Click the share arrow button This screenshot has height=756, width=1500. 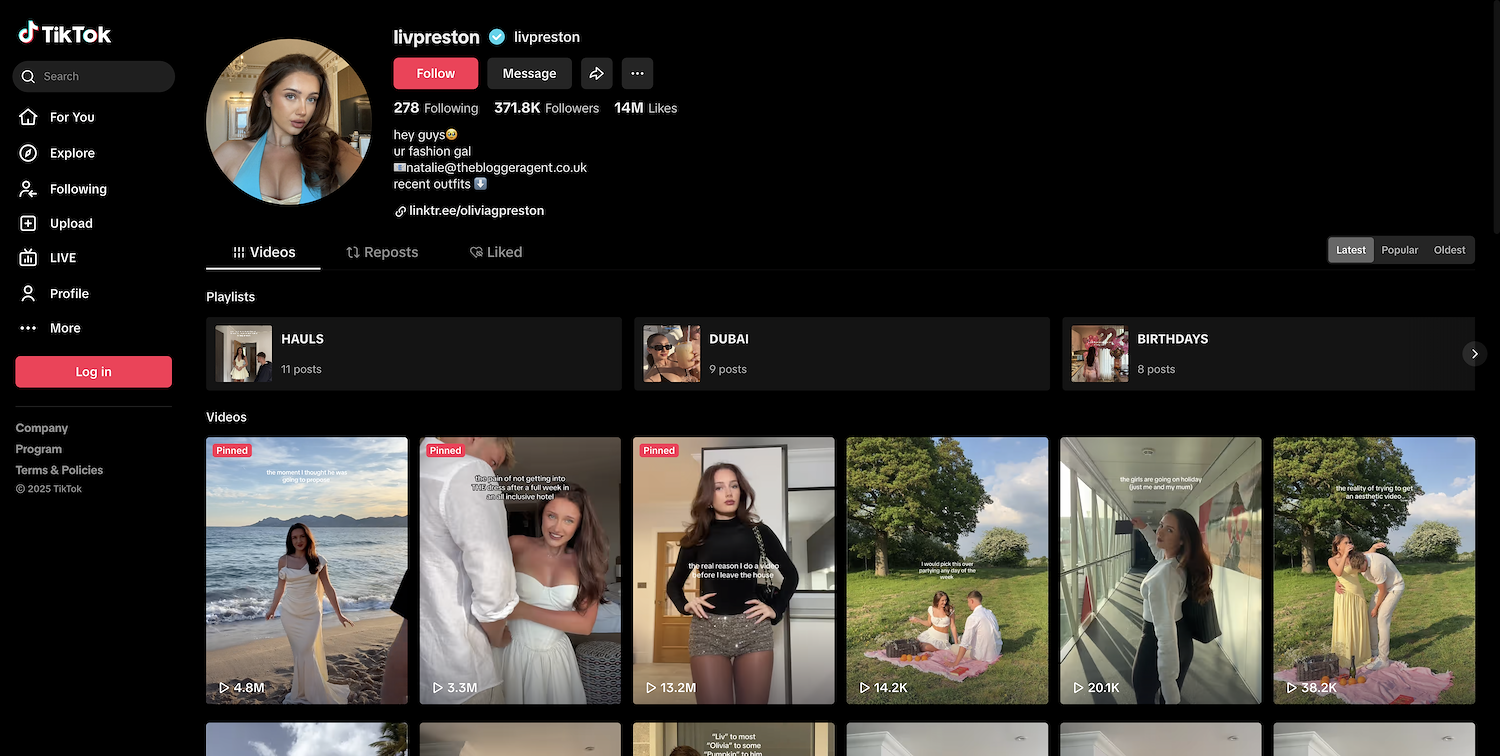click(x=596, y=73)
